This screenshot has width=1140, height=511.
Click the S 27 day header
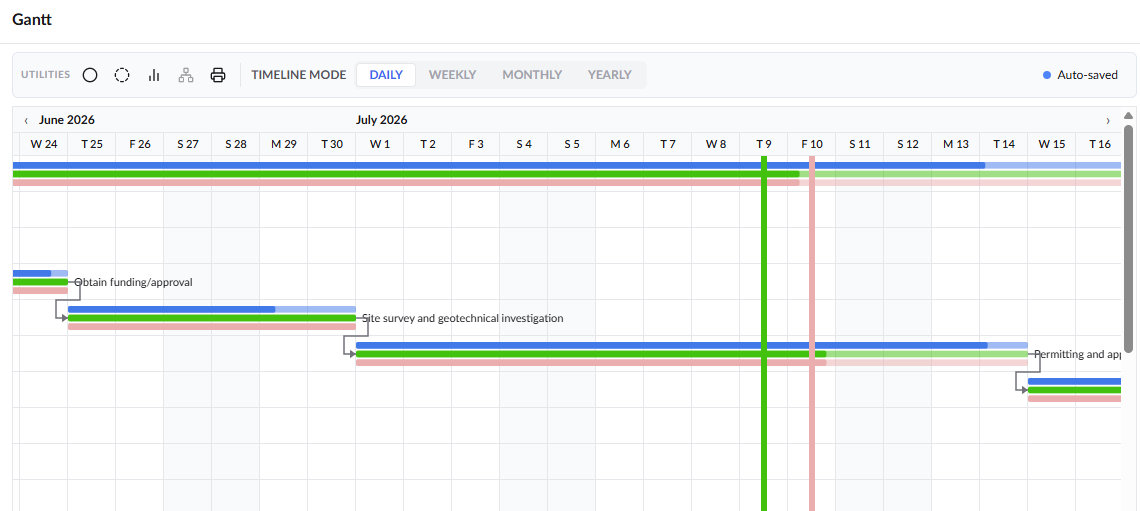coord(188,144)
